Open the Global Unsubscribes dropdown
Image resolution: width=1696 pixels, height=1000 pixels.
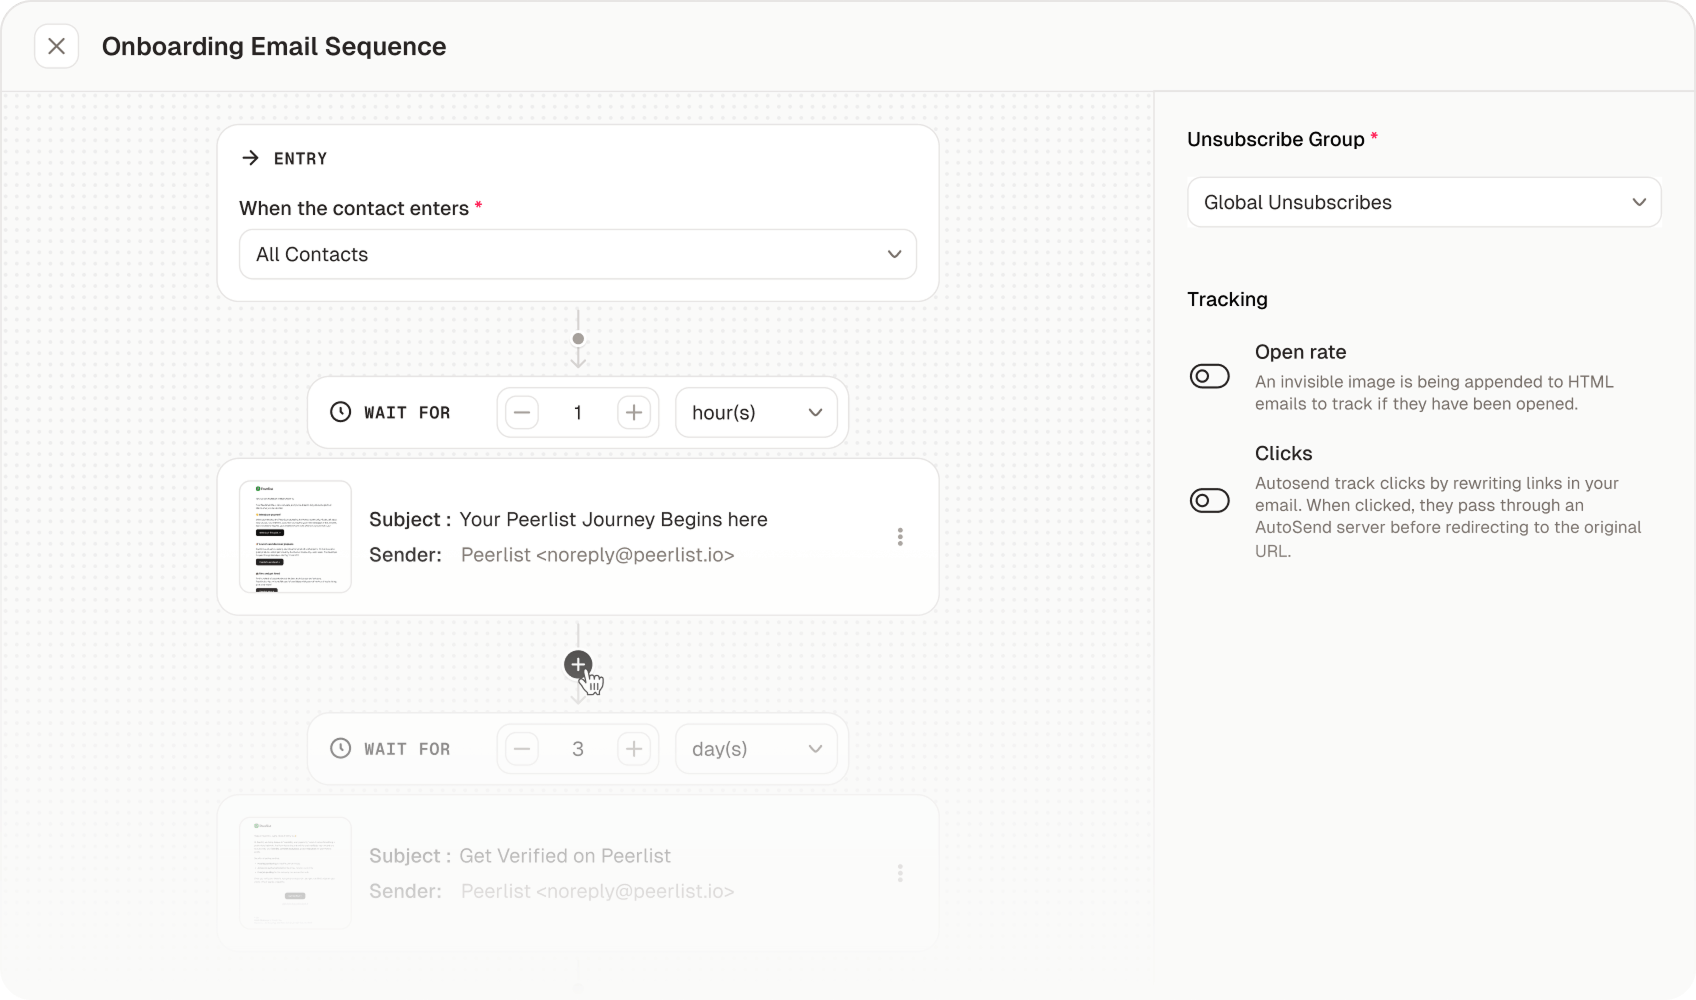click(x=1423, y=203)
